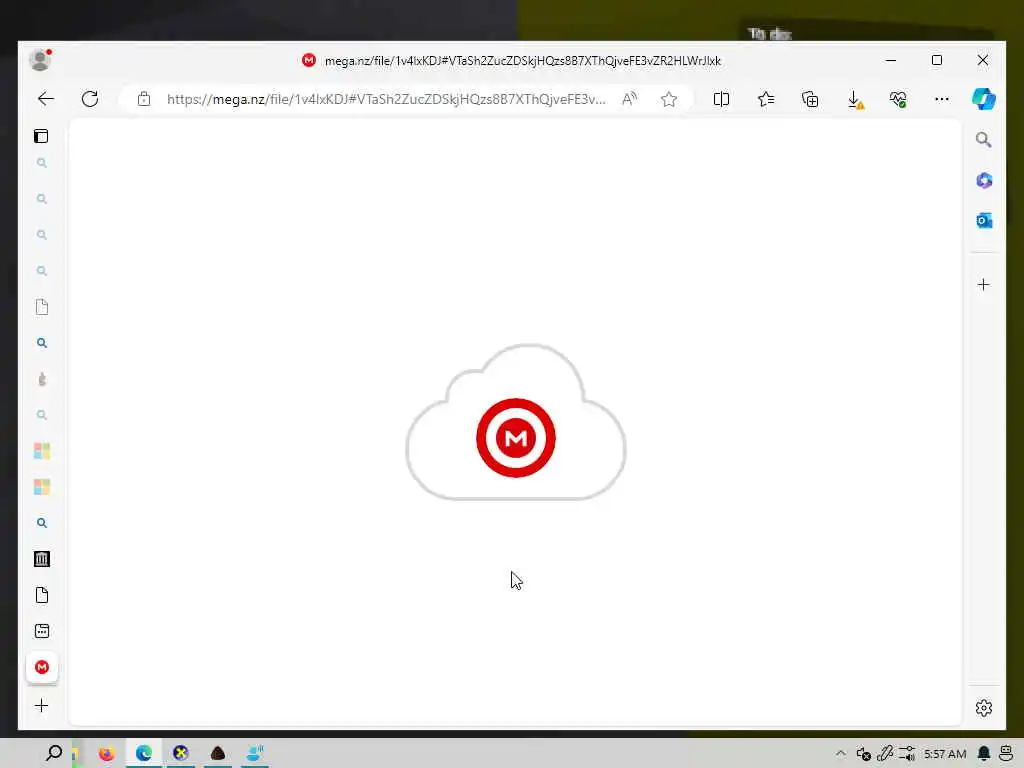Open the Tab actions menu
Screen dimensions: 1024x768
tap(41, 136)
